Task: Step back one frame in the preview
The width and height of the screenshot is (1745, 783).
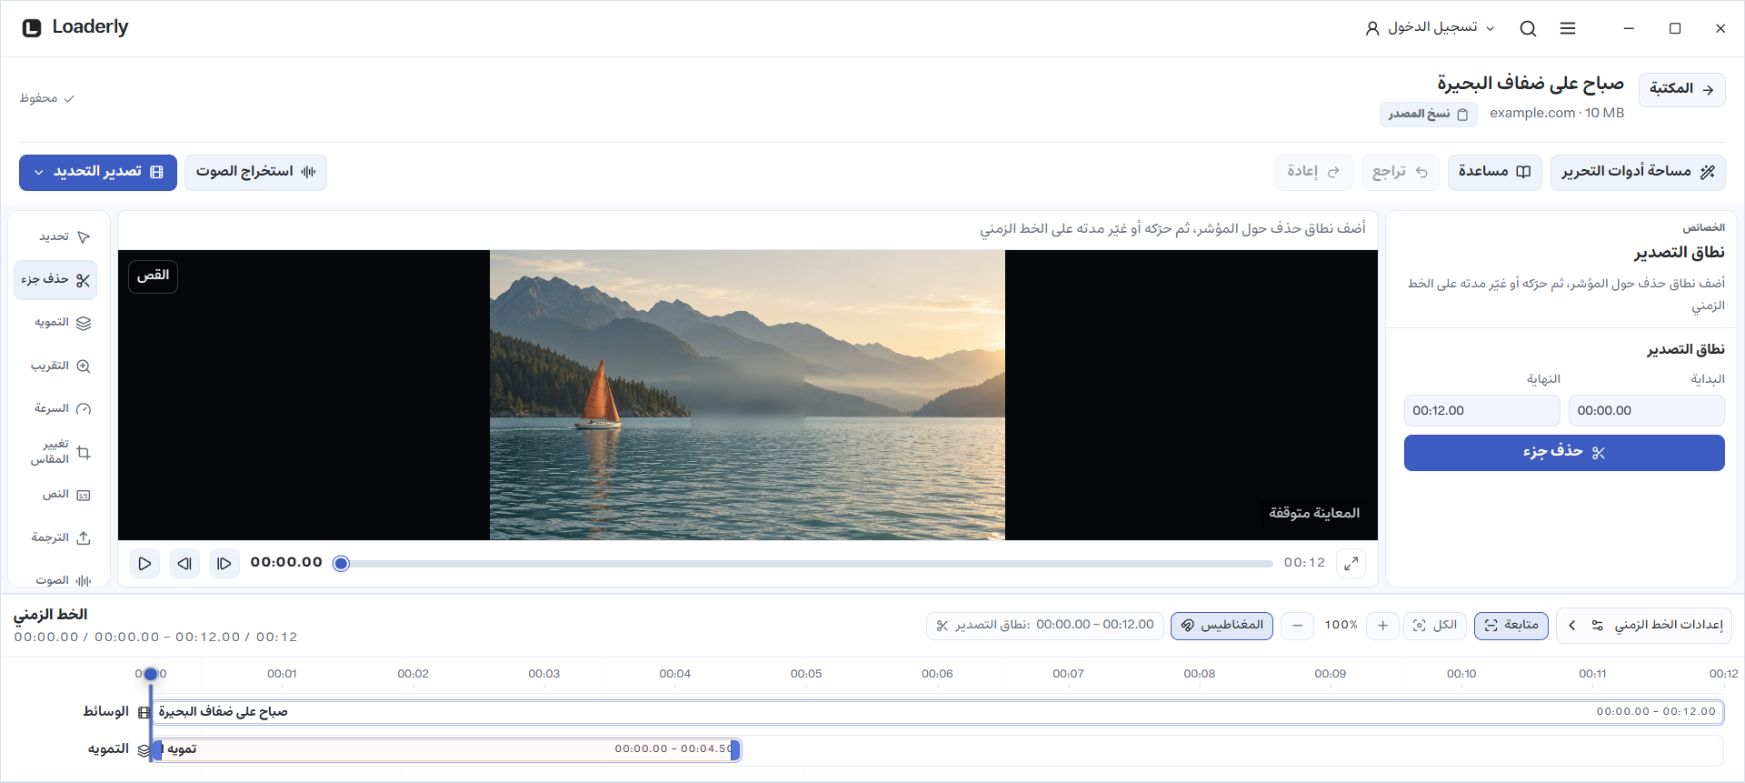Action: (x=185, y=564)
